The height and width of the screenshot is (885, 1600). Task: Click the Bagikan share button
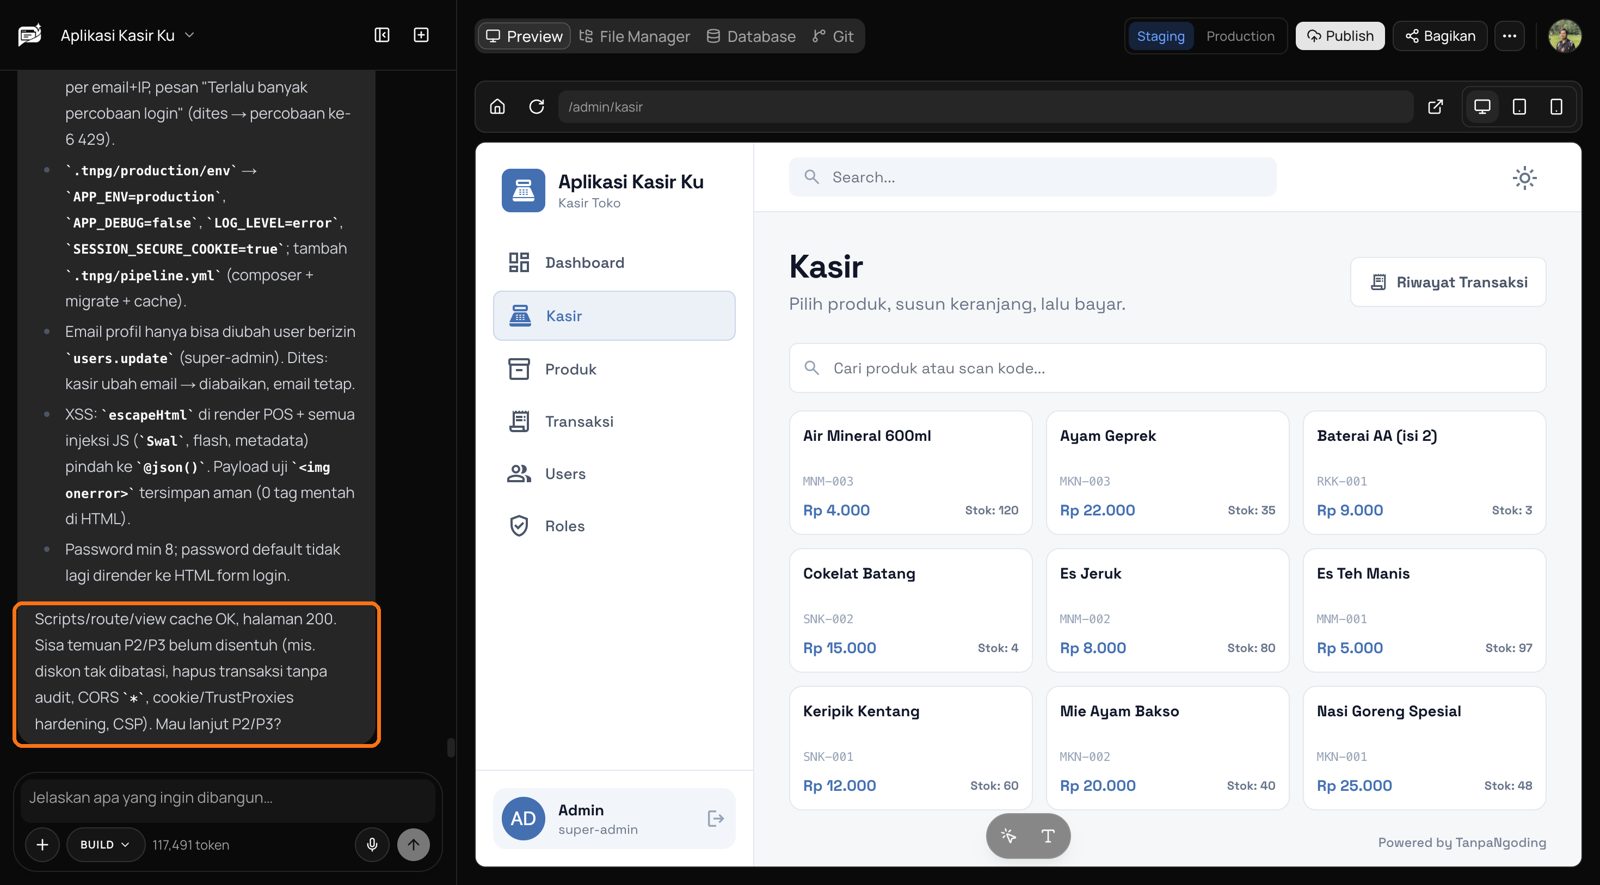1440,36
